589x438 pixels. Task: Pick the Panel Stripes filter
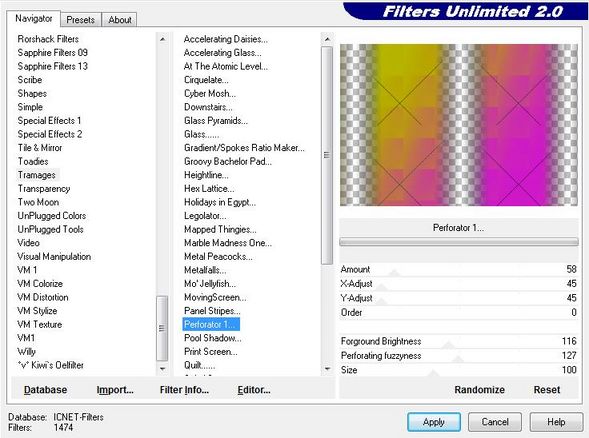pos(212,311)
